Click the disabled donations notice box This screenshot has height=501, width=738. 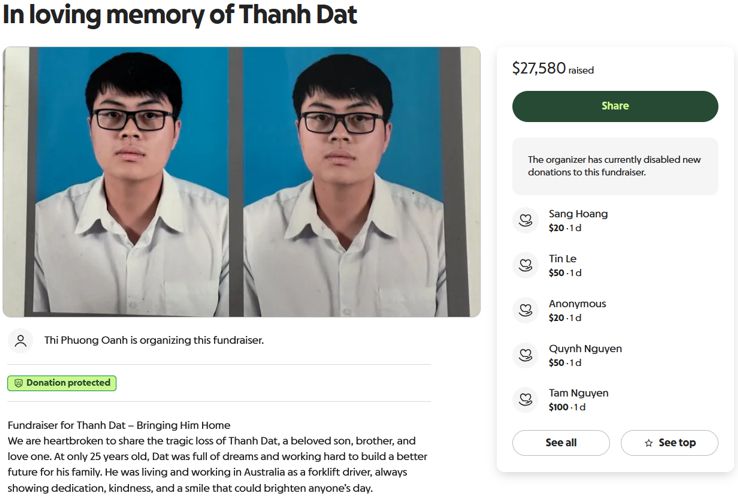coord(615,166)
